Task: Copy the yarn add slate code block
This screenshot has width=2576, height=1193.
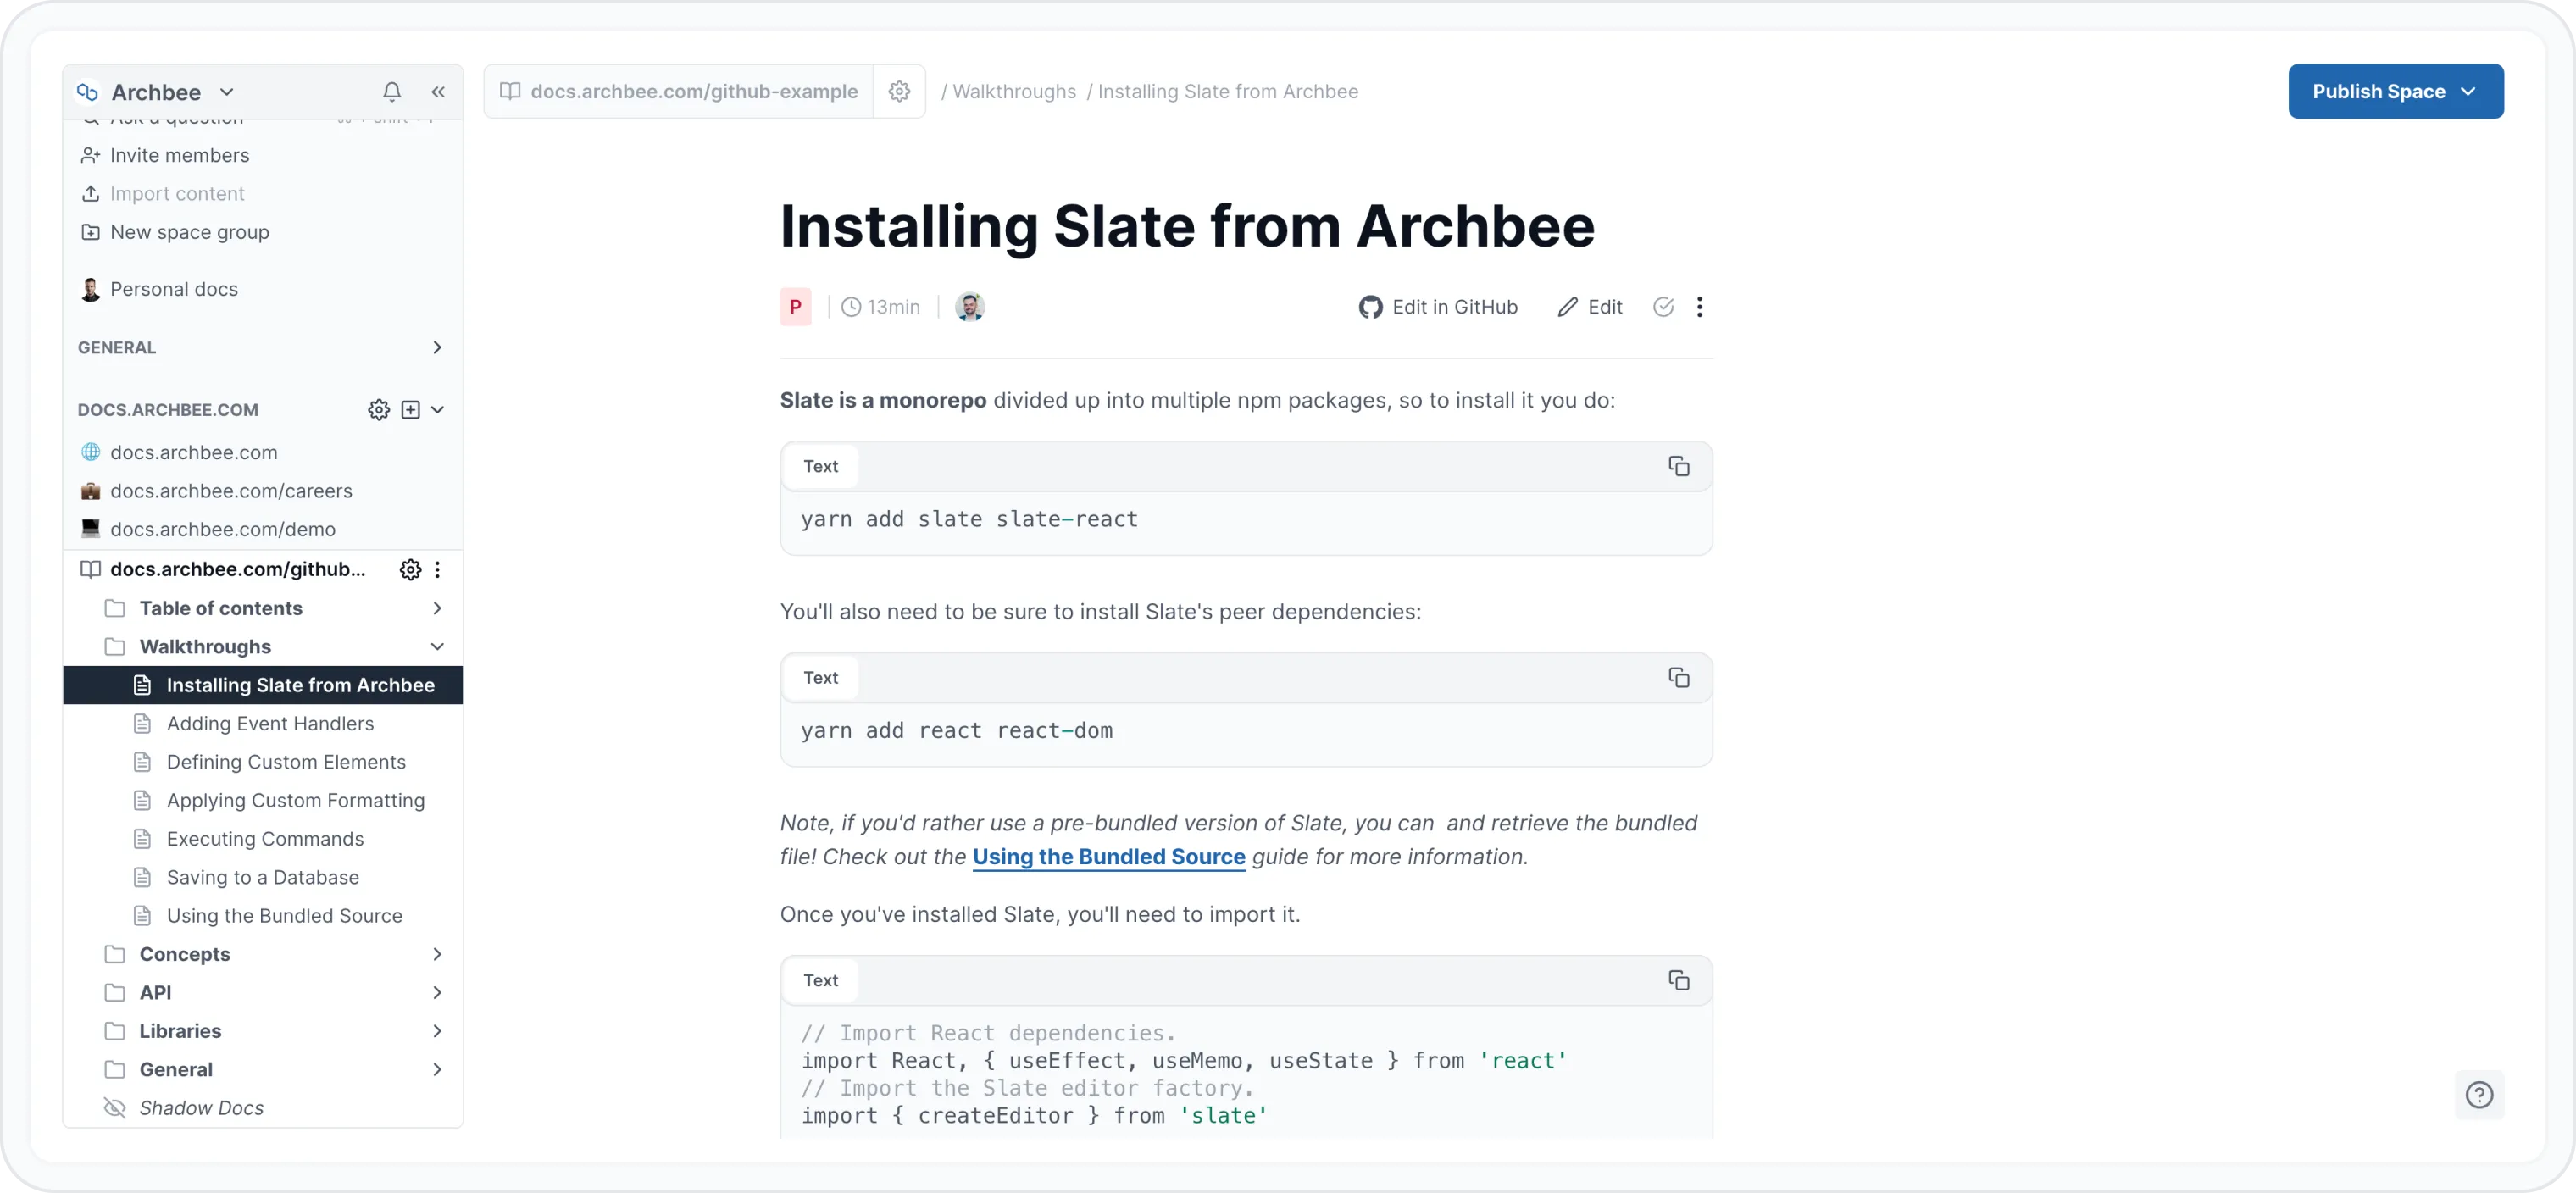Action: click(1678, 466)
